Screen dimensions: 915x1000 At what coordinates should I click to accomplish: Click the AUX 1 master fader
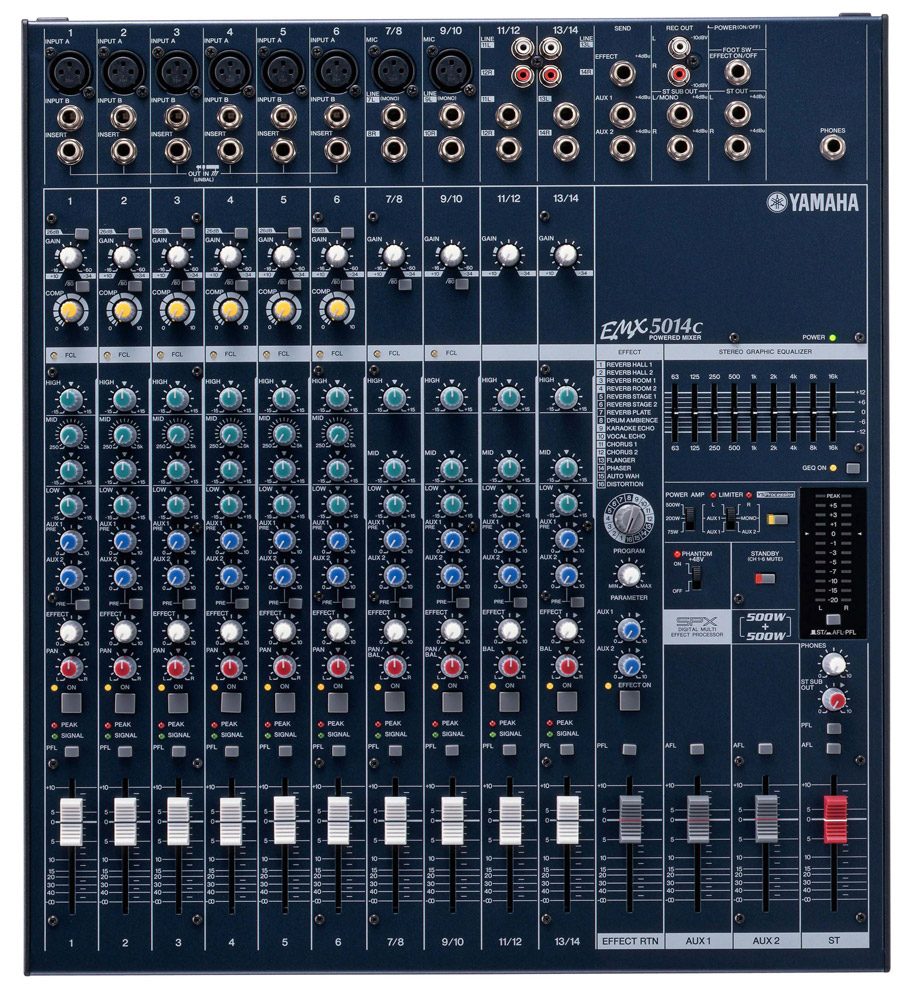pyautogui.click(x=698, y=819)
